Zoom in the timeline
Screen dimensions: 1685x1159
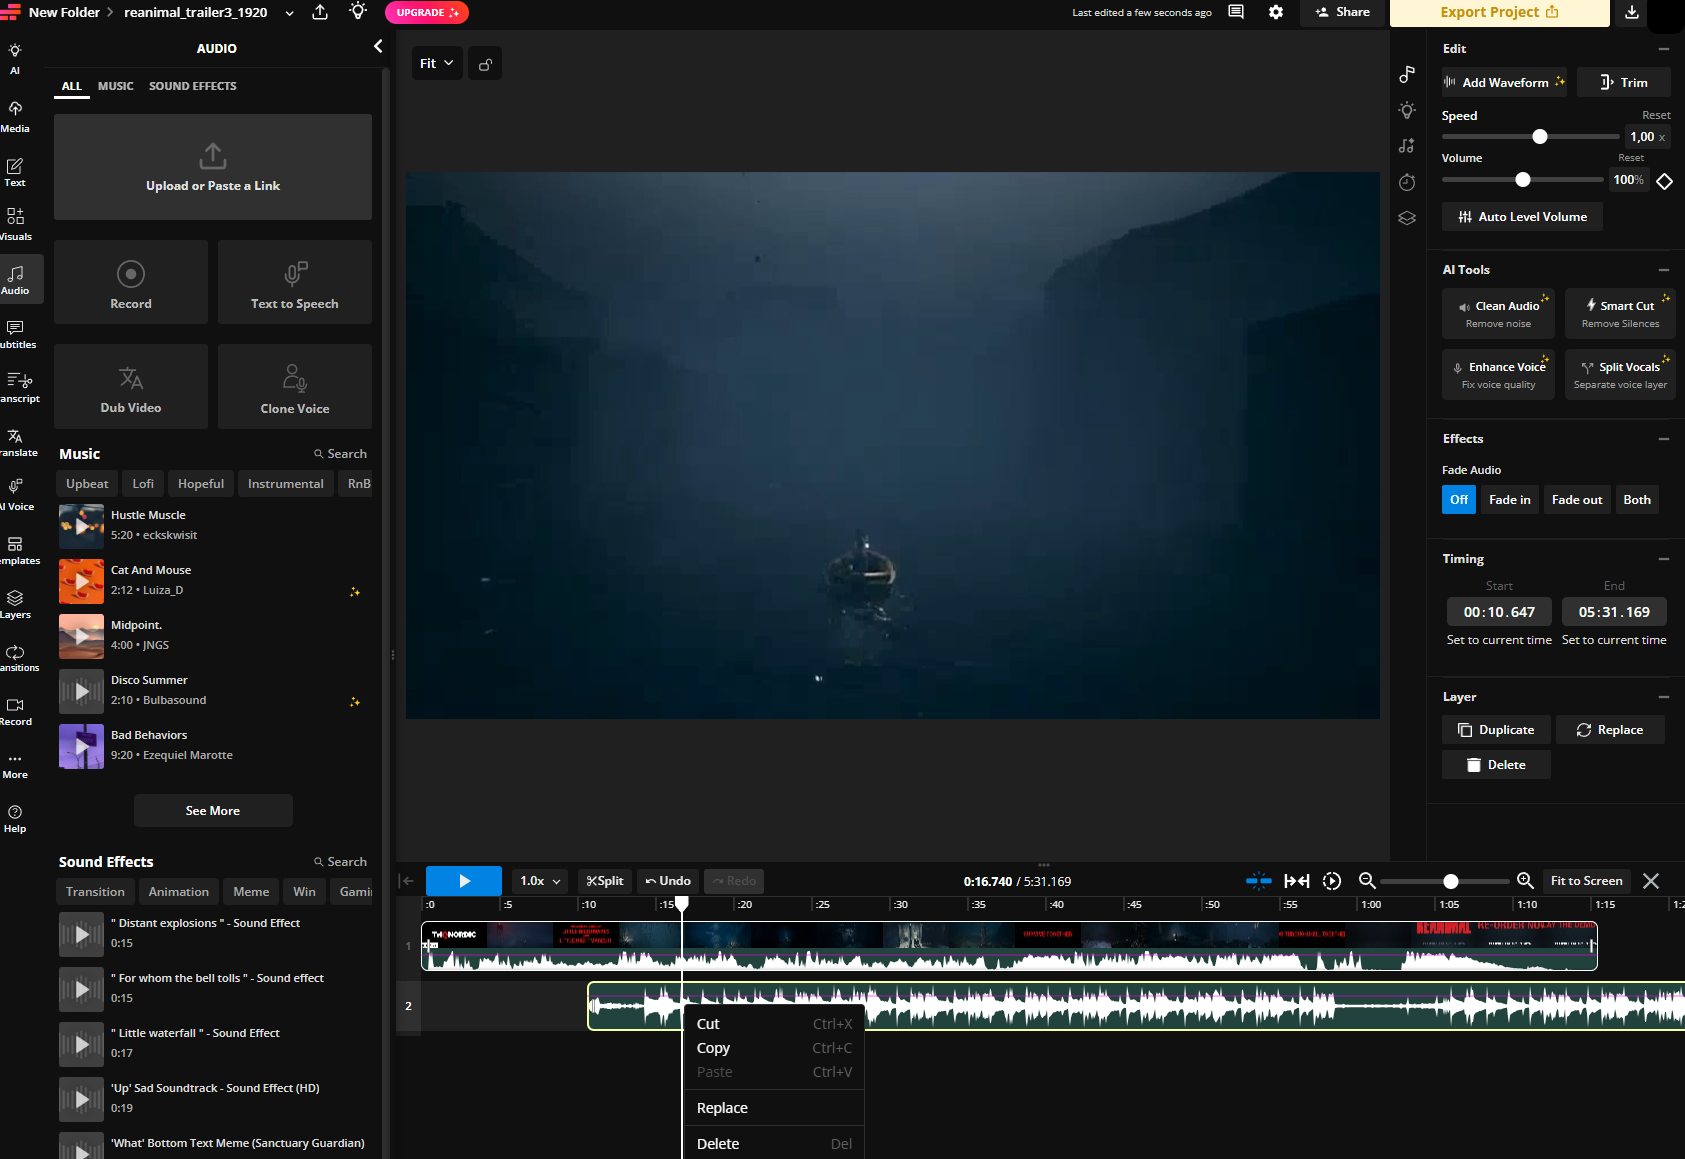tap(1525, 881)
